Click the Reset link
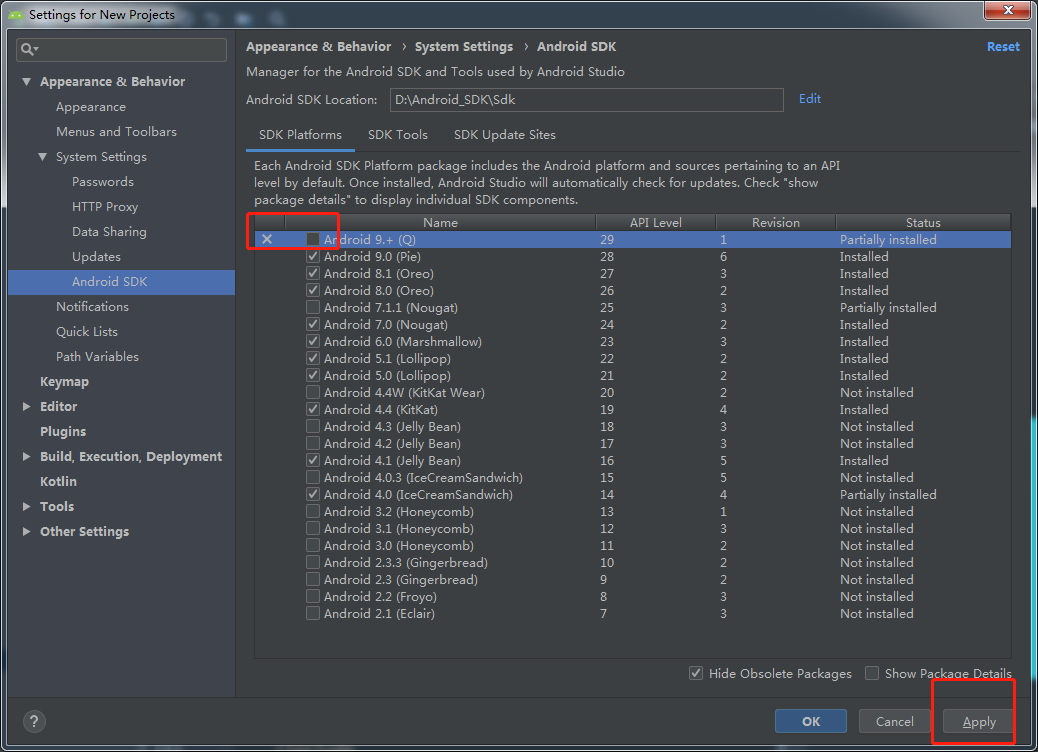 (1002, 46)
